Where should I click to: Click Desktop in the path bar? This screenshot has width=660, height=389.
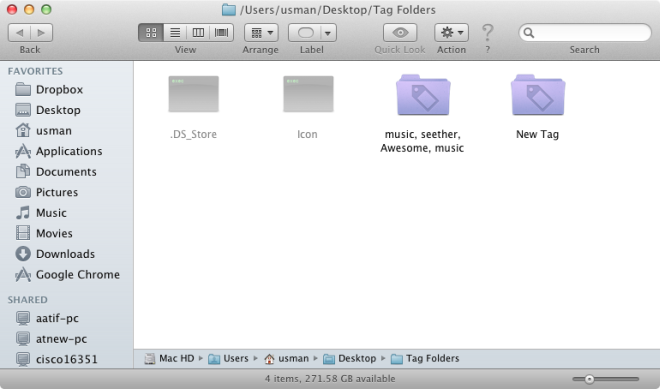click(349, 358)
